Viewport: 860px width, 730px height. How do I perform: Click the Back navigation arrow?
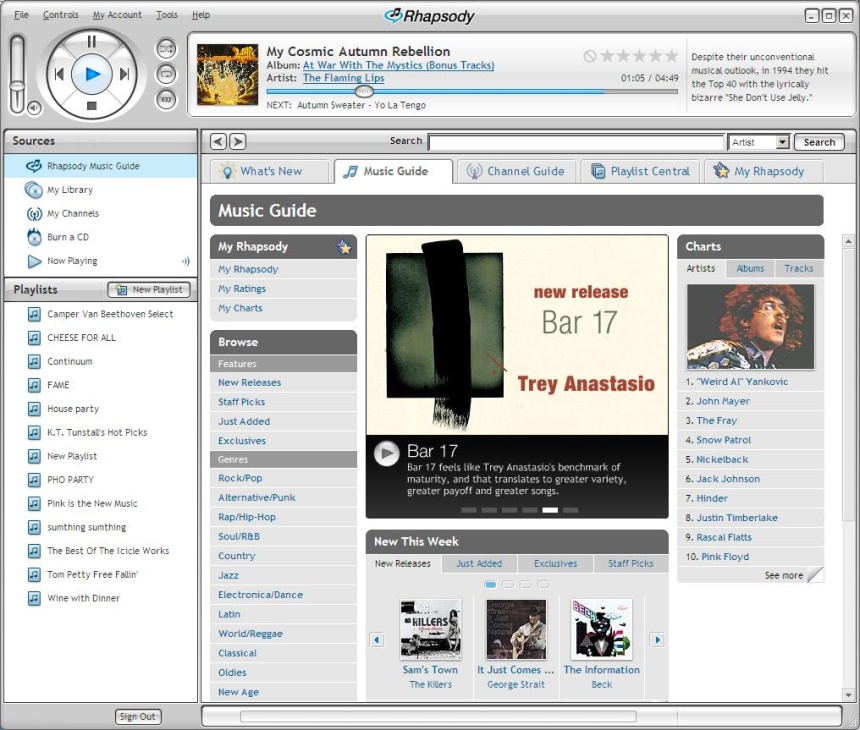click(218, 142)
